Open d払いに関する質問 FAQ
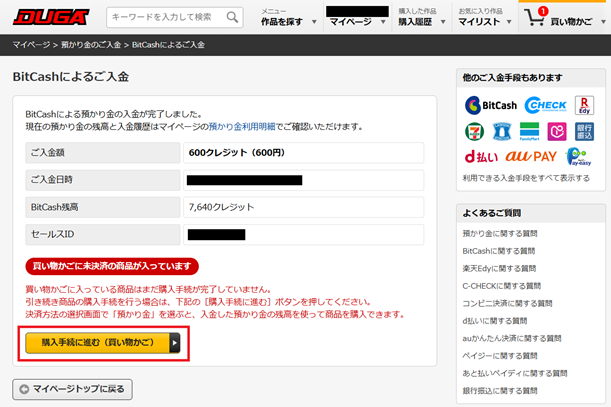This screenshot has width=611, height=407. 495,321
